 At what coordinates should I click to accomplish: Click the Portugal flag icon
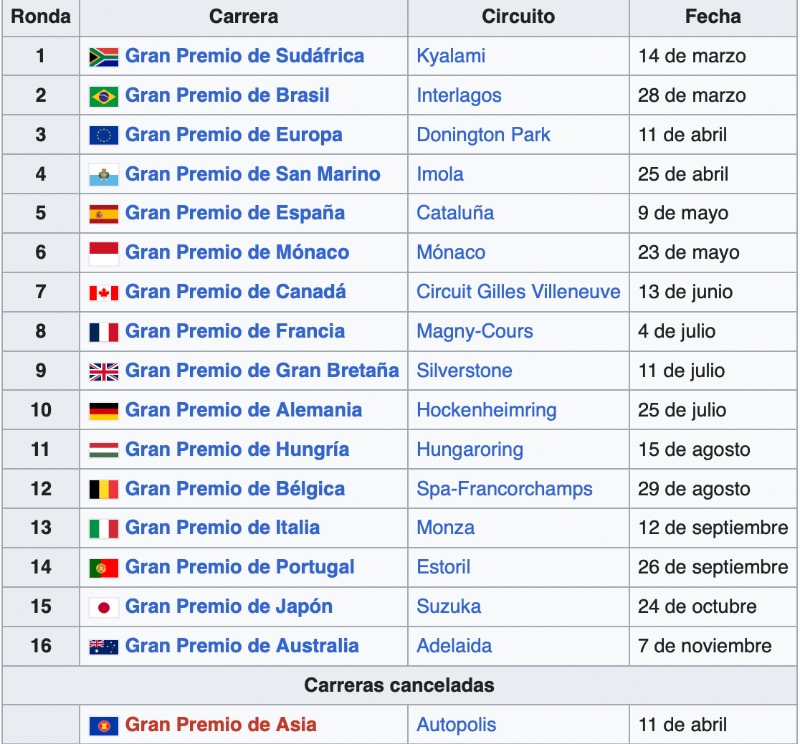(x=104, y=568)
